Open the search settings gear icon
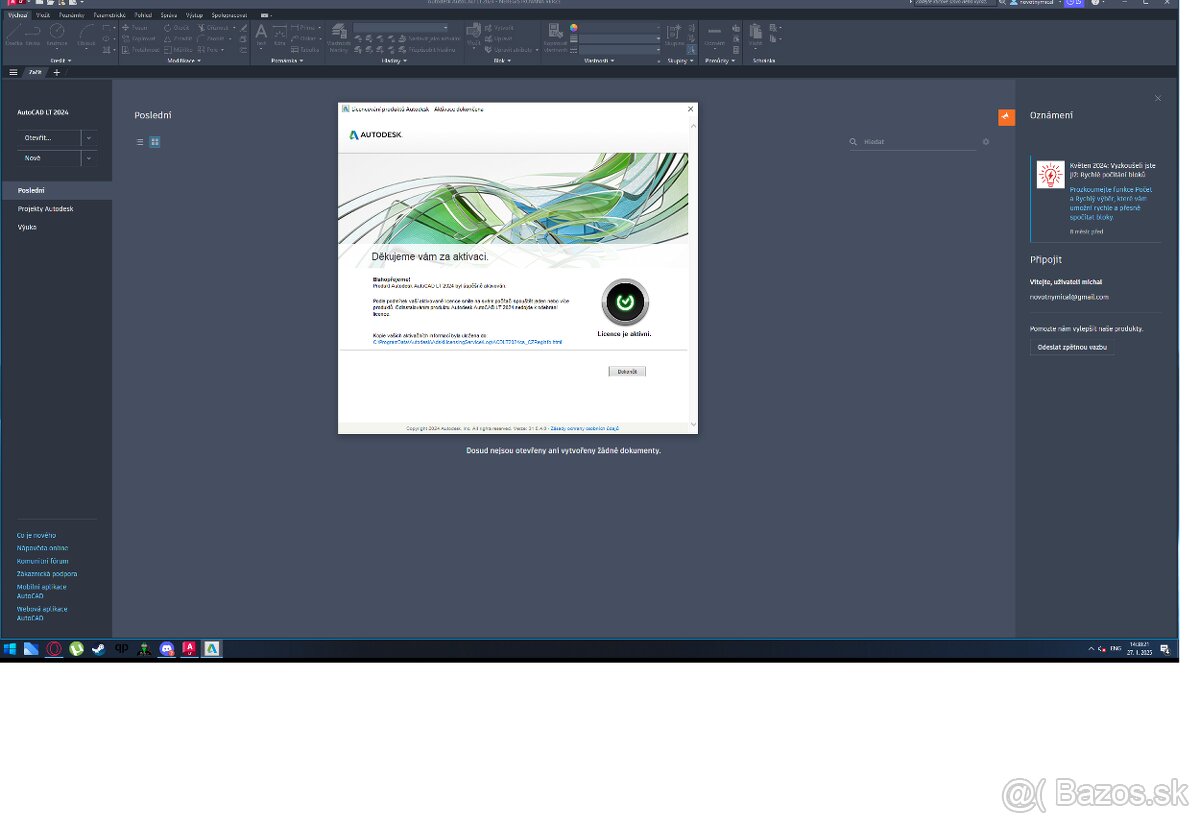Image resolution: width=1200 pixels, height=823 pixels. [985, 142]
